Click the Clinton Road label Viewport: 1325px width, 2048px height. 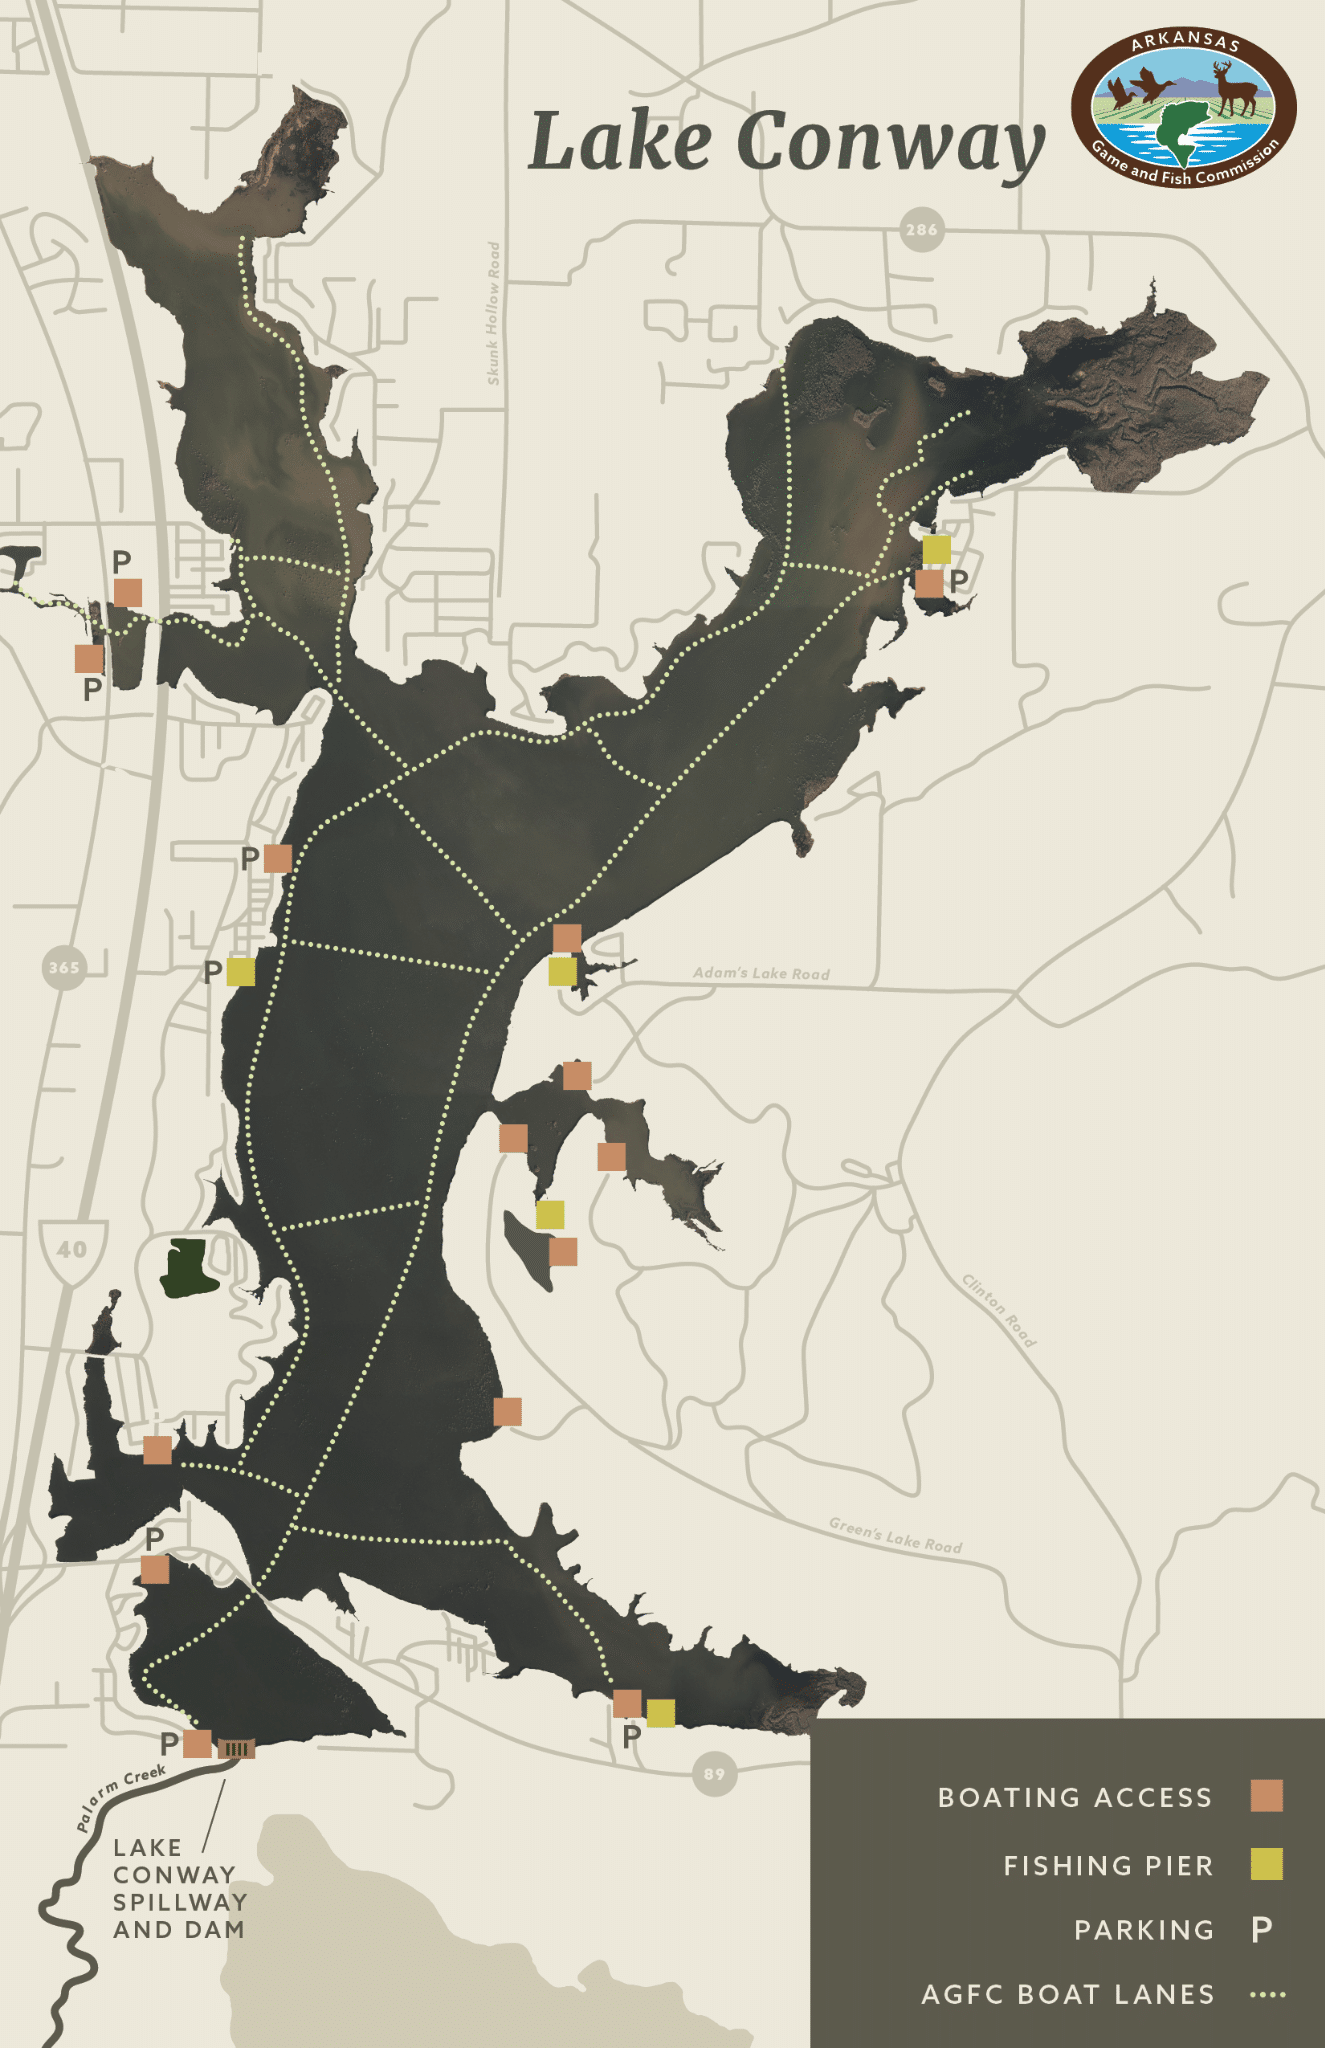(1000, 1310)
